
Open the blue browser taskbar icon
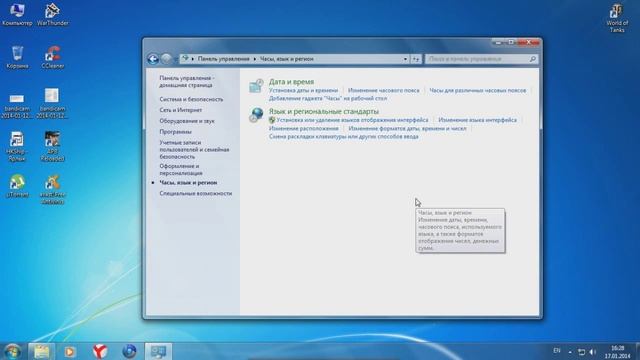(129, 351)
